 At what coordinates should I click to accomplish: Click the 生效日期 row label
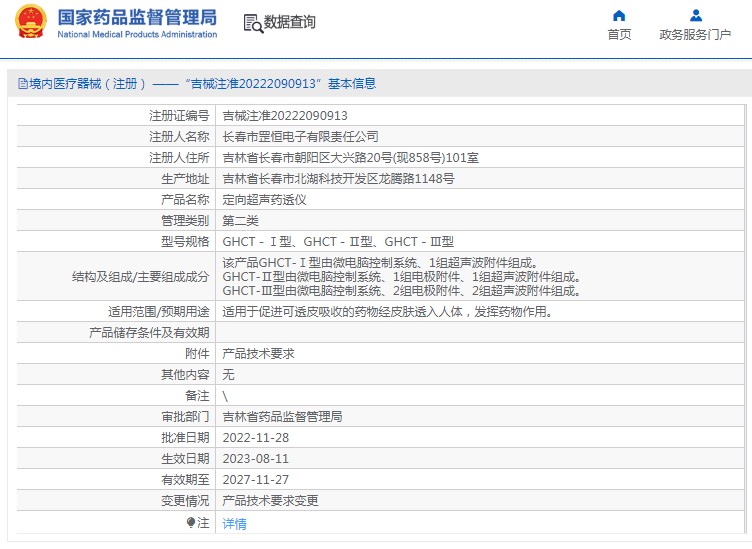185,459
